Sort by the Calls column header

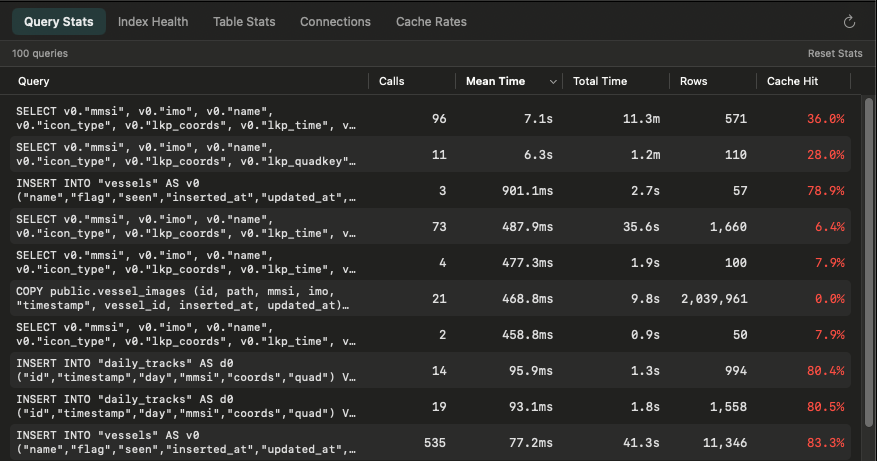392,81
